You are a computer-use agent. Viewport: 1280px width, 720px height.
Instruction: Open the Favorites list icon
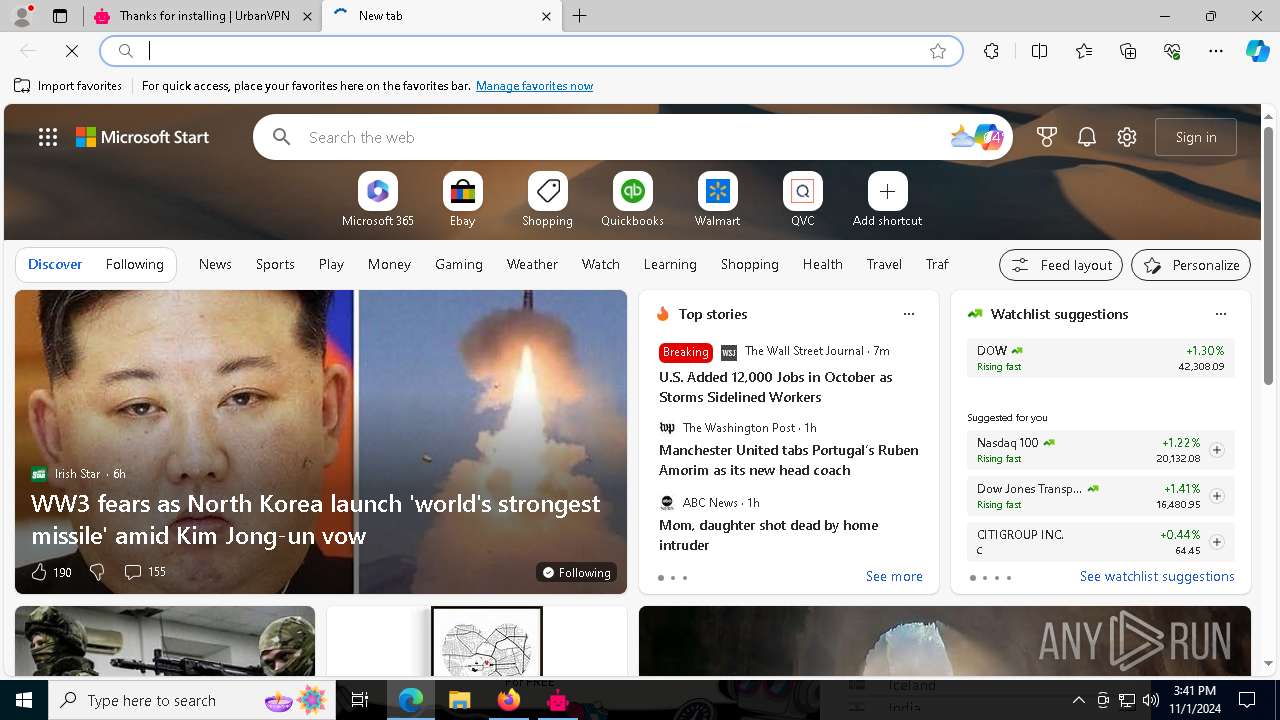[1084, 51]
